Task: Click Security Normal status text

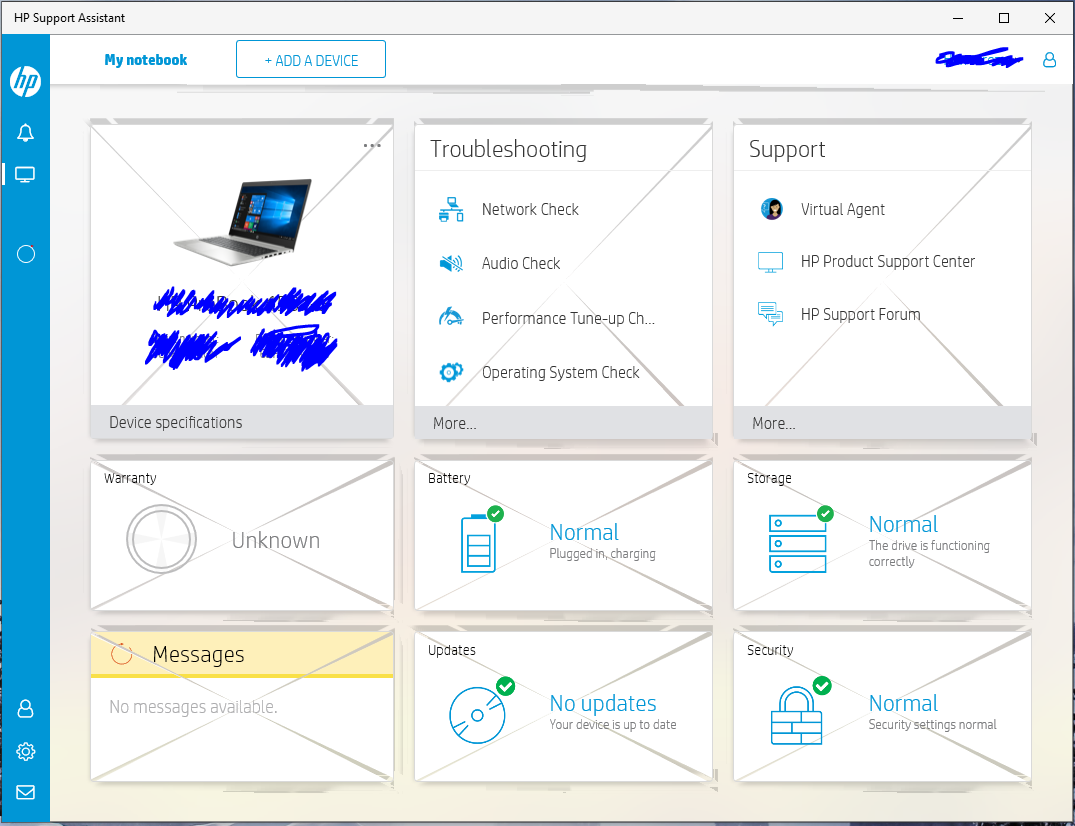Action: pyautogui.click(x=903, y=703)
